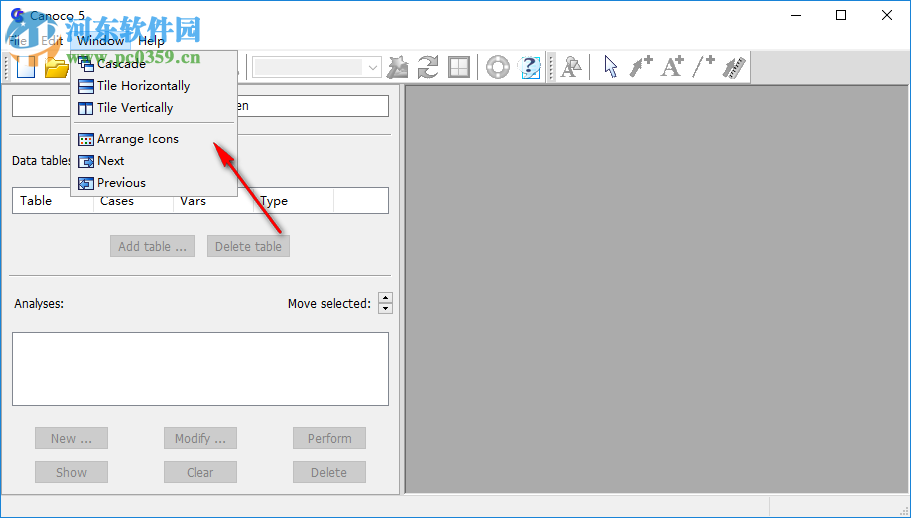Click the Table column header
The image size is (911, 518).
[x=53, y=201]
